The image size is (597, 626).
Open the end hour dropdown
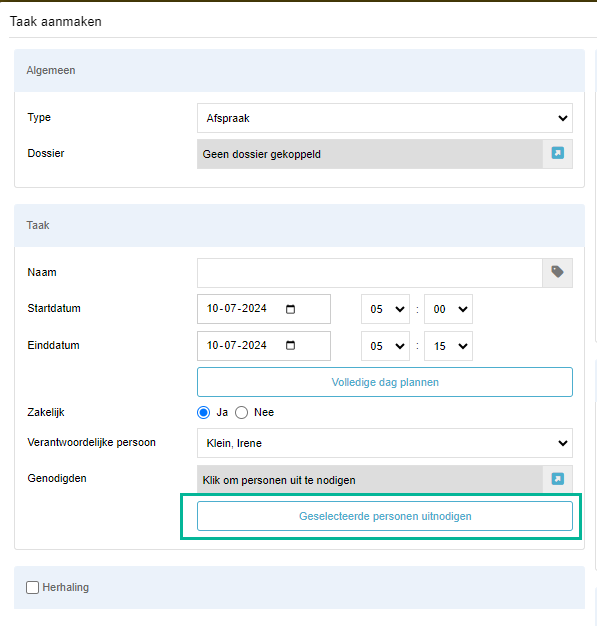[x=385, y=346]
